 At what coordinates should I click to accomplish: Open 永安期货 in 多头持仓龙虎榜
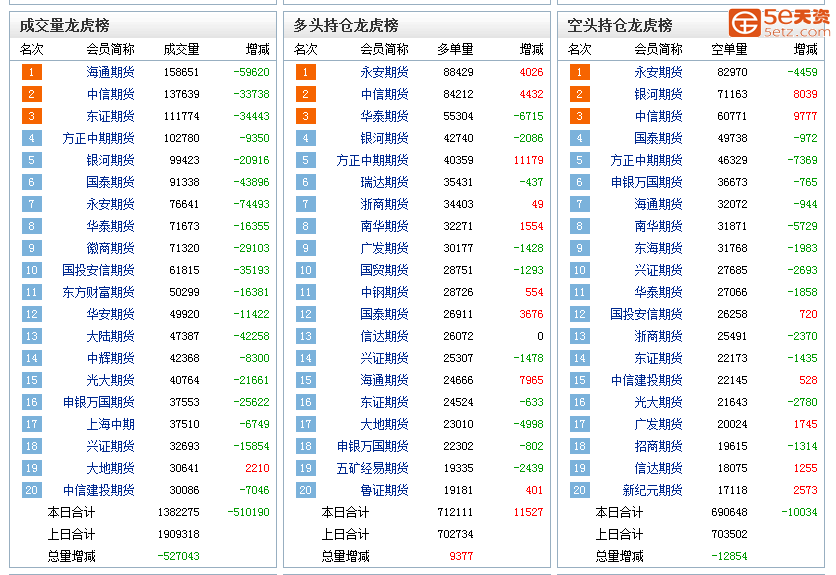pos(384,72)
